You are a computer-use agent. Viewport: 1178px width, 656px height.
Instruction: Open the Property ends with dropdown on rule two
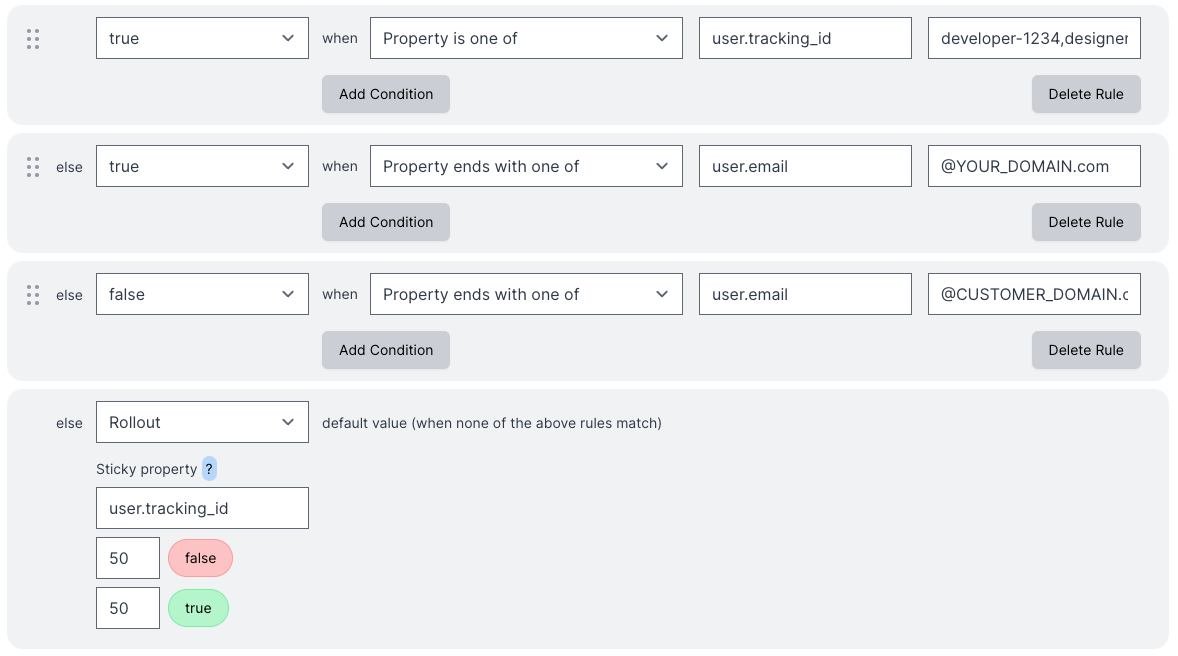pyautogui.click(x=526, y=165)
